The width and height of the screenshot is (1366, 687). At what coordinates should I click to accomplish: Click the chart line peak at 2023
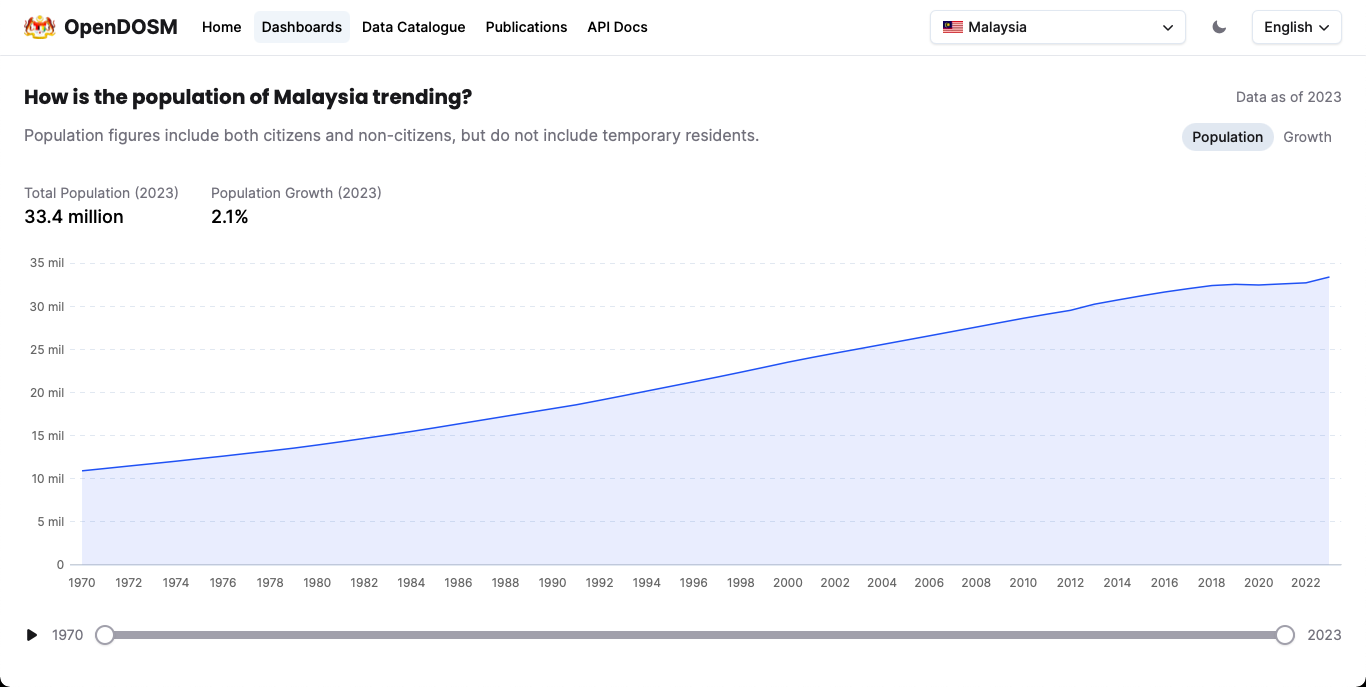(x=1328, y=277)
